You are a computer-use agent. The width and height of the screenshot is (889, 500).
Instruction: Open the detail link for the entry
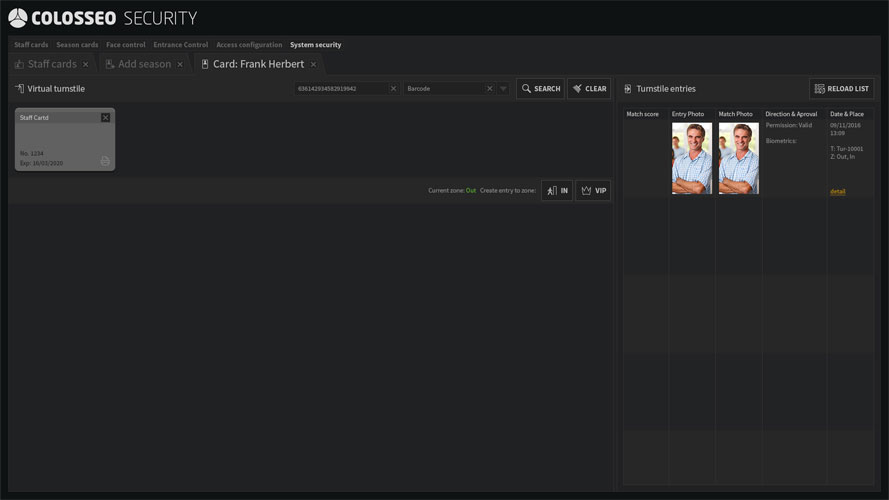coord(837,192)
